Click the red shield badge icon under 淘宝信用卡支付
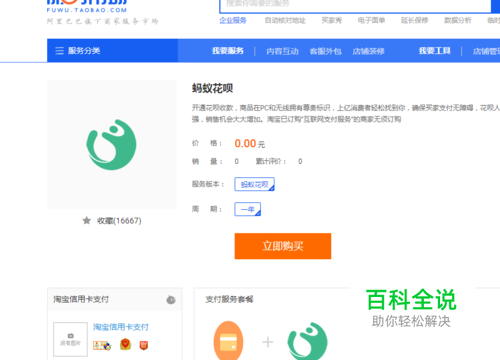 (144, 345)
